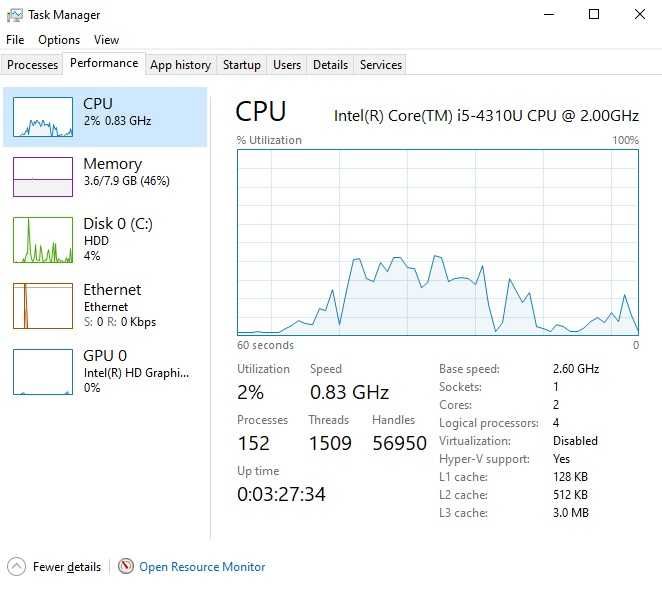Open the GPU 0 graph icon
The width and height of the screenshot is (662, 591).
[43, 372]
